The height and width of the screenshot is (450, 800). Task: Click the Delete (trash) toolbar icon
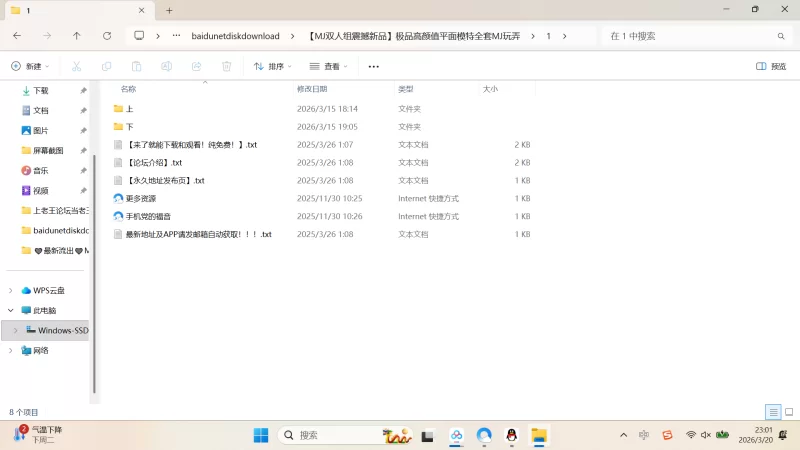pos(226,66)
